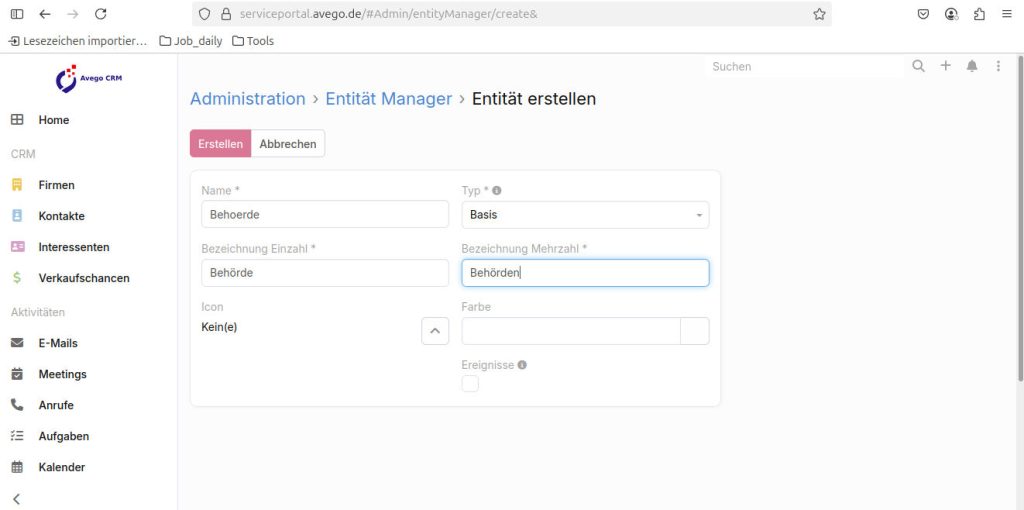Click the Farbe color swatch box
Viewport: 1024px width, 510px height.
(694, 331)
